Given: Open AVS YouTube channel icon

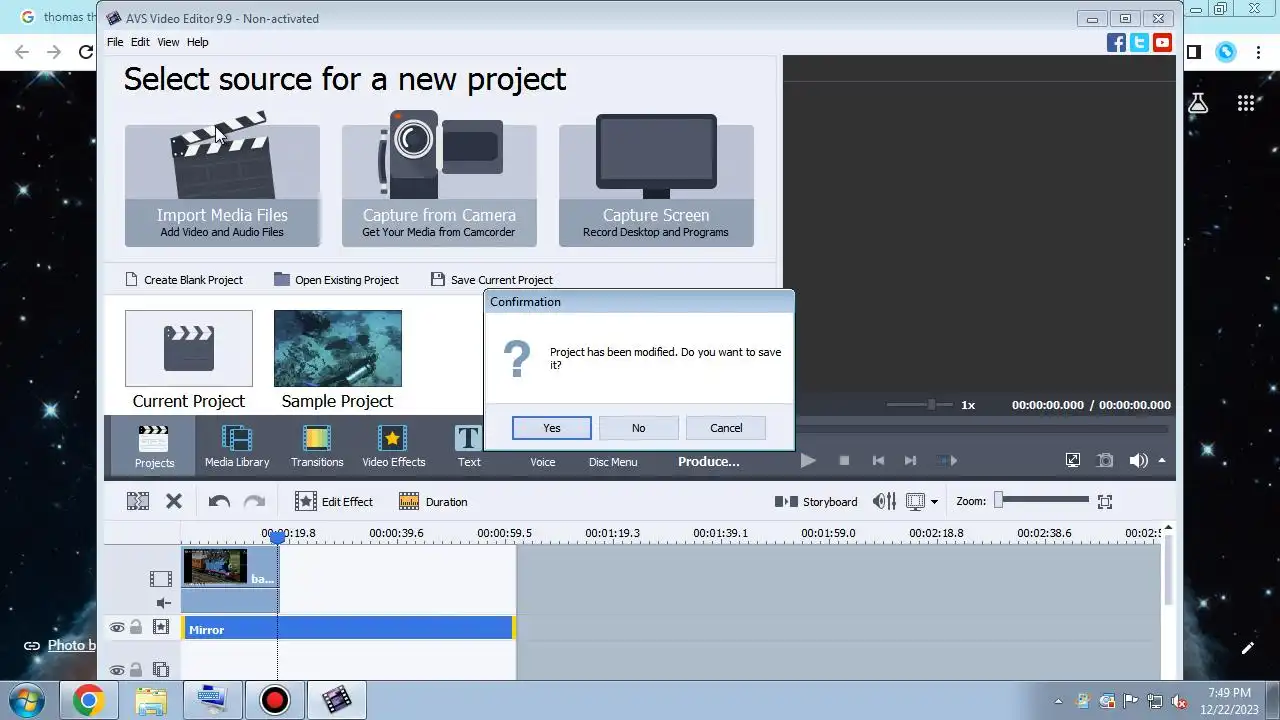Looking at the screenshot, I should (1162, 42).
